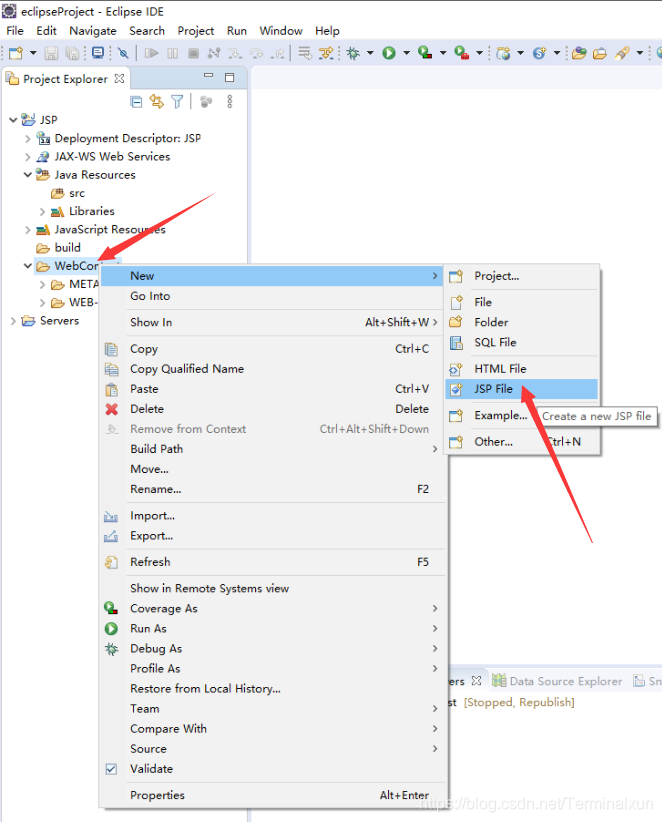Click the Step Into toolbar icon
This screenshot has width=662, height=822.
coord(235,53)
